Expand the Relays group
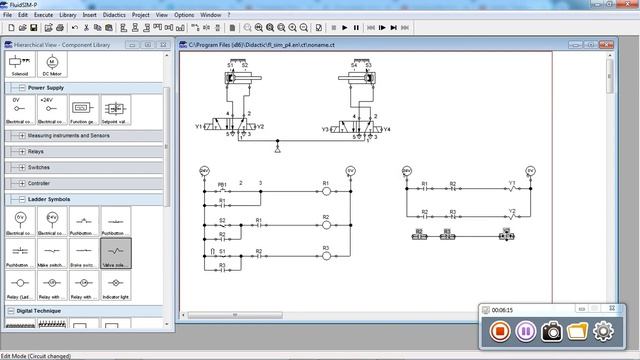Viewport: 640px width, 360px height. (22, 151)
